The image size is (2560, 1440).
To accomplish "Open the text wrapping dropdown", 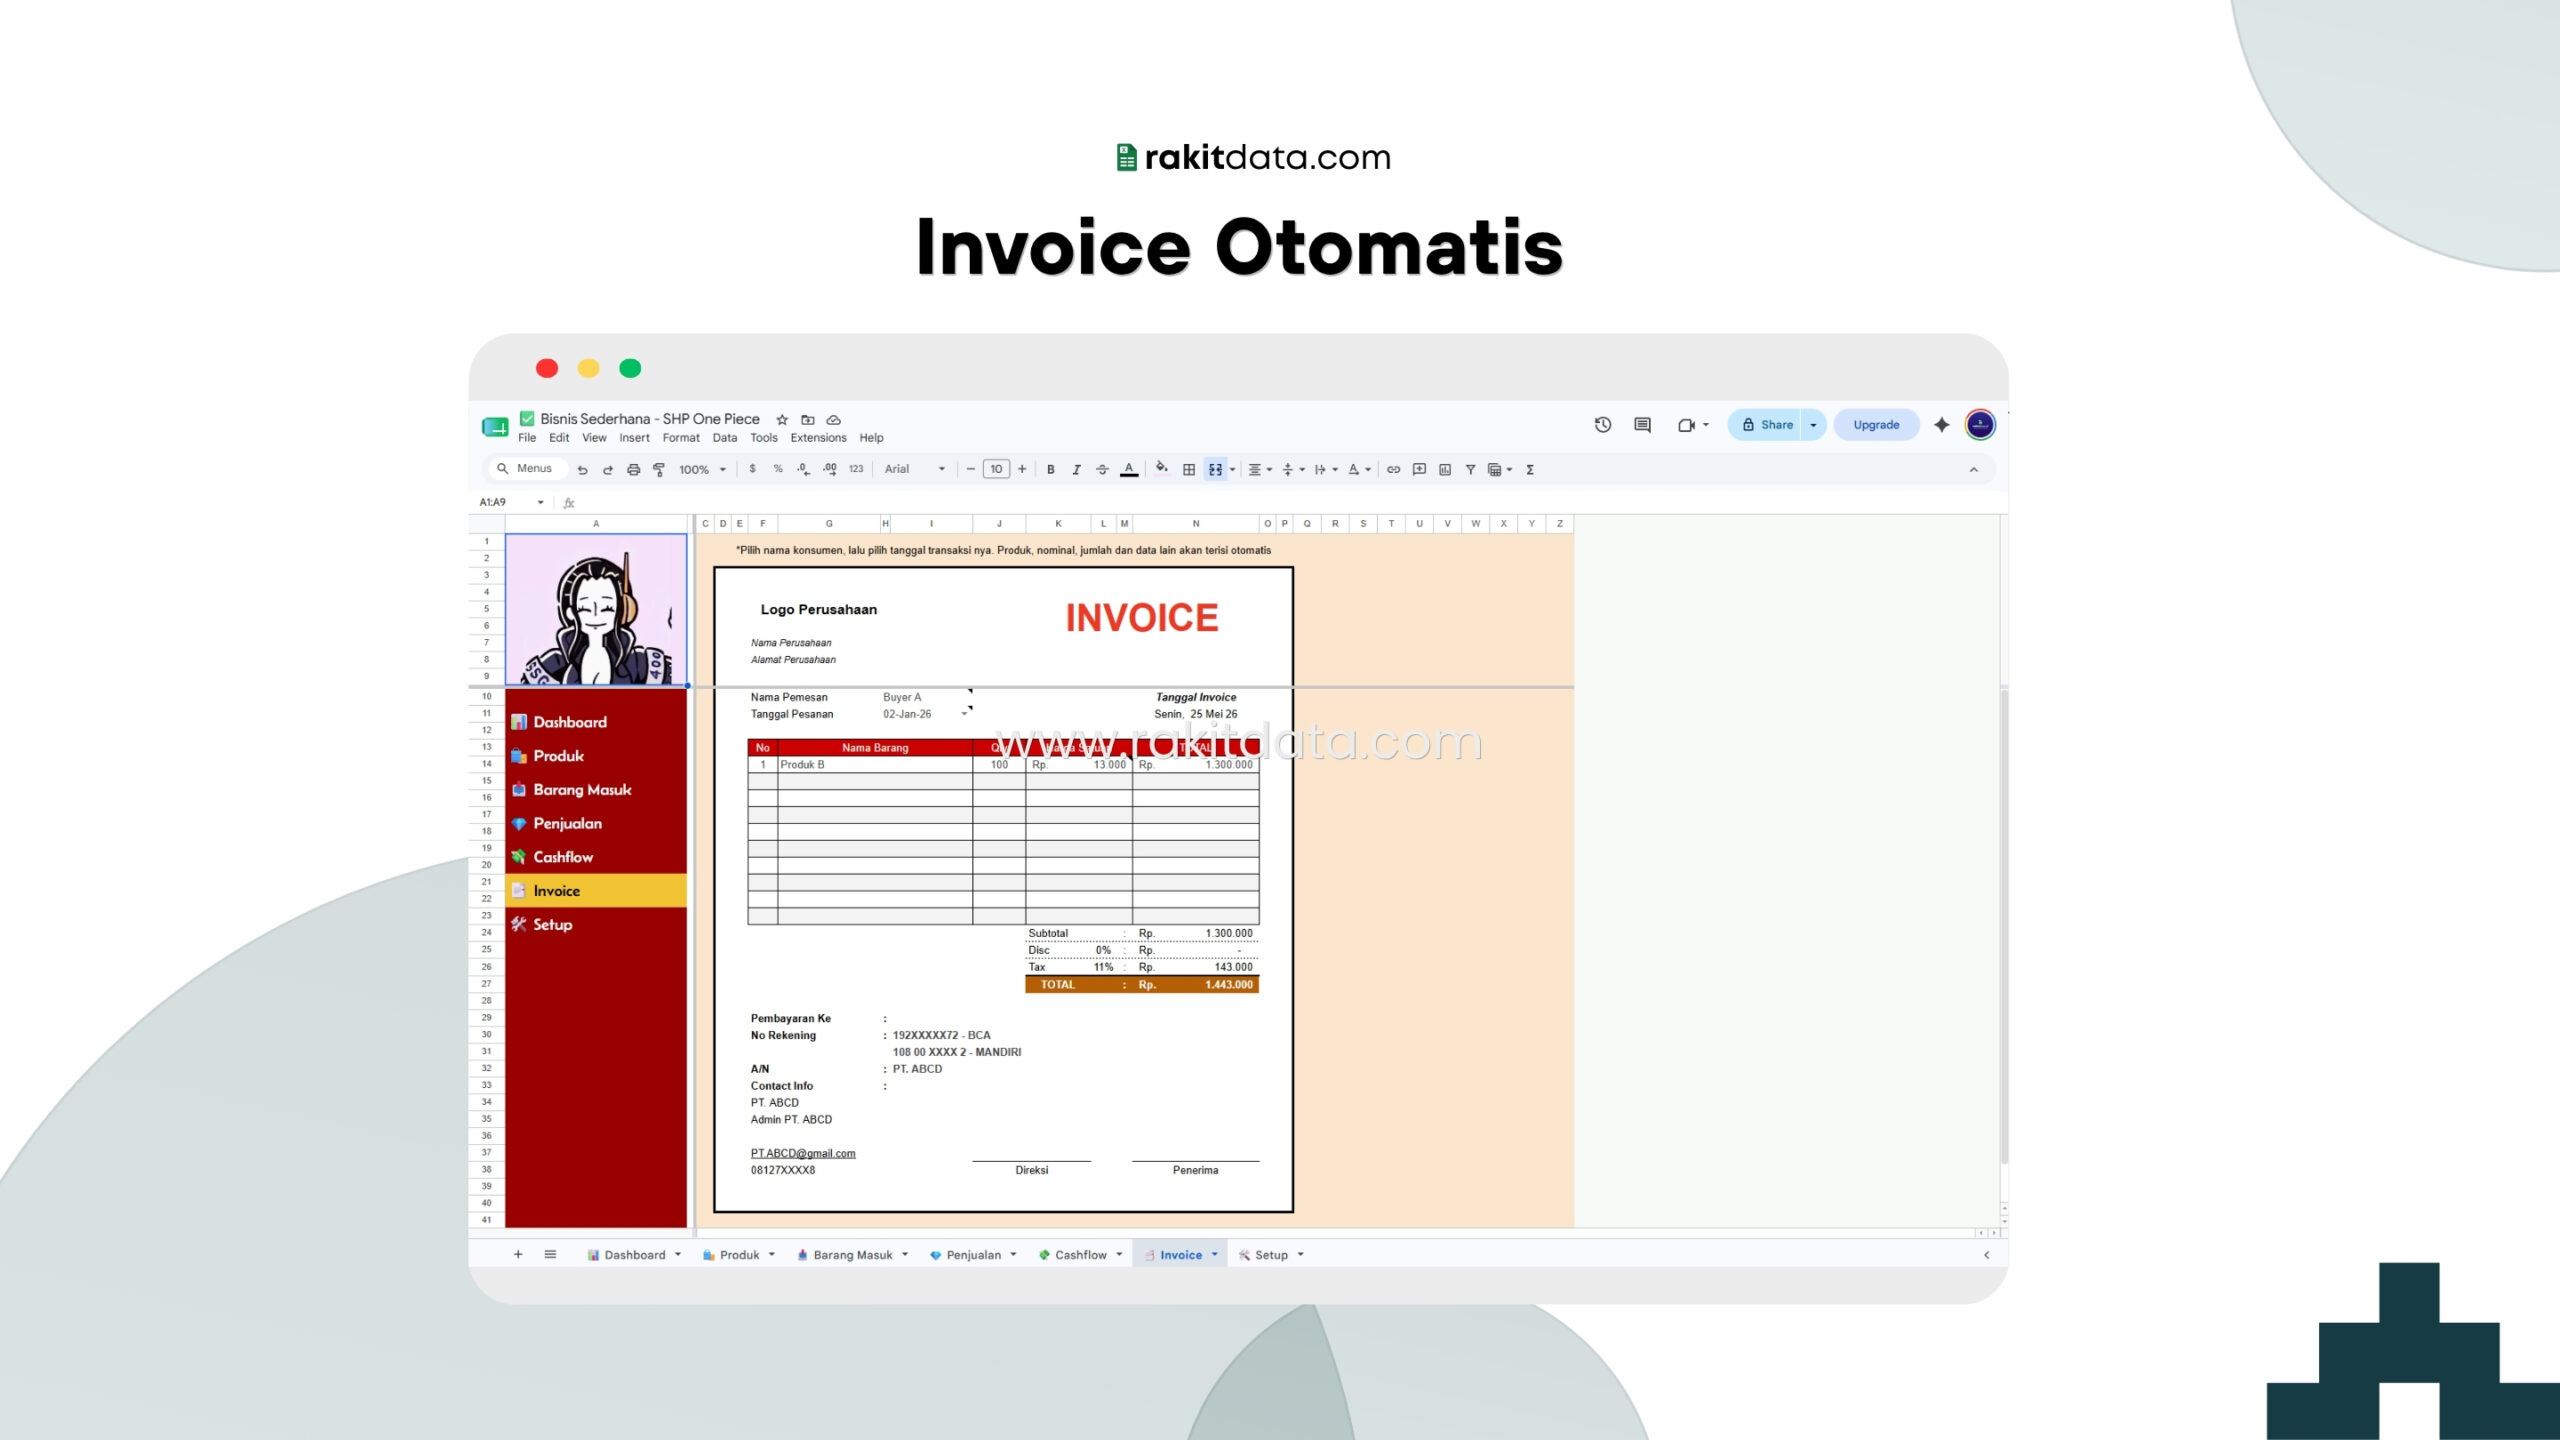I will click(x=1326, y=469).
